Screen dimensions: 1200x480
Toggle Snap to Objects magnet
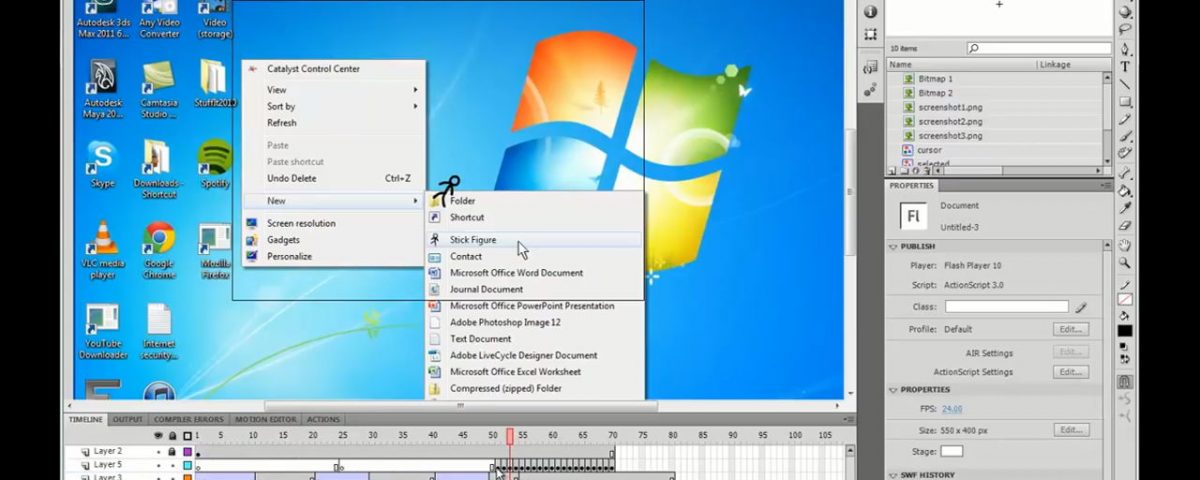coord(1125,381)
